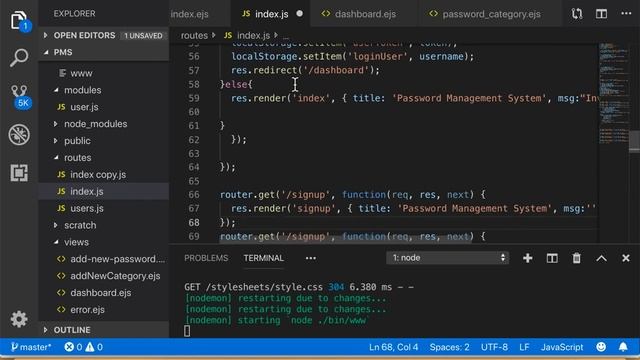
Task: Click 'Ln 68, Col 4' in status bar
Action: (x=393, y=347)
